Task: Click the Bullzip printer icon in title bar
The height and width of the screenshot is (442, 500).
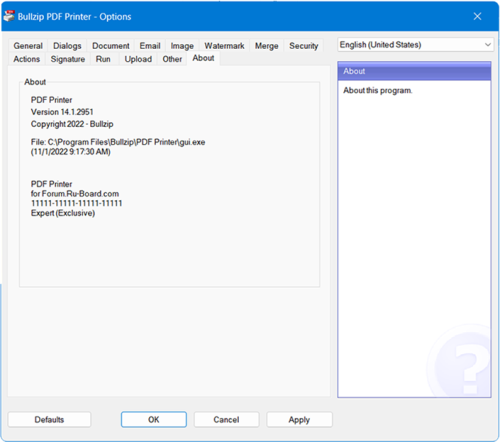Action: point(9,16)
